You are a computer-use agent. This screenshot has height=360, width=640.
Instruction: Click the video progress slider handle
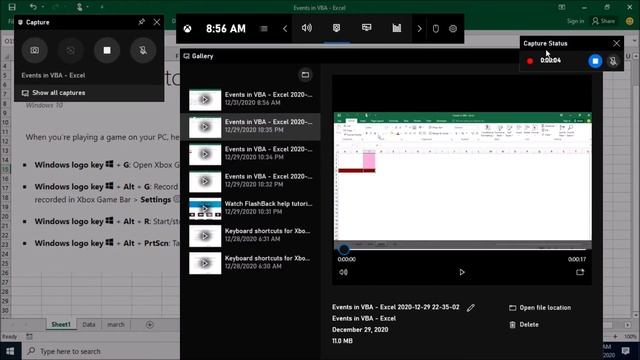point(344,249)
